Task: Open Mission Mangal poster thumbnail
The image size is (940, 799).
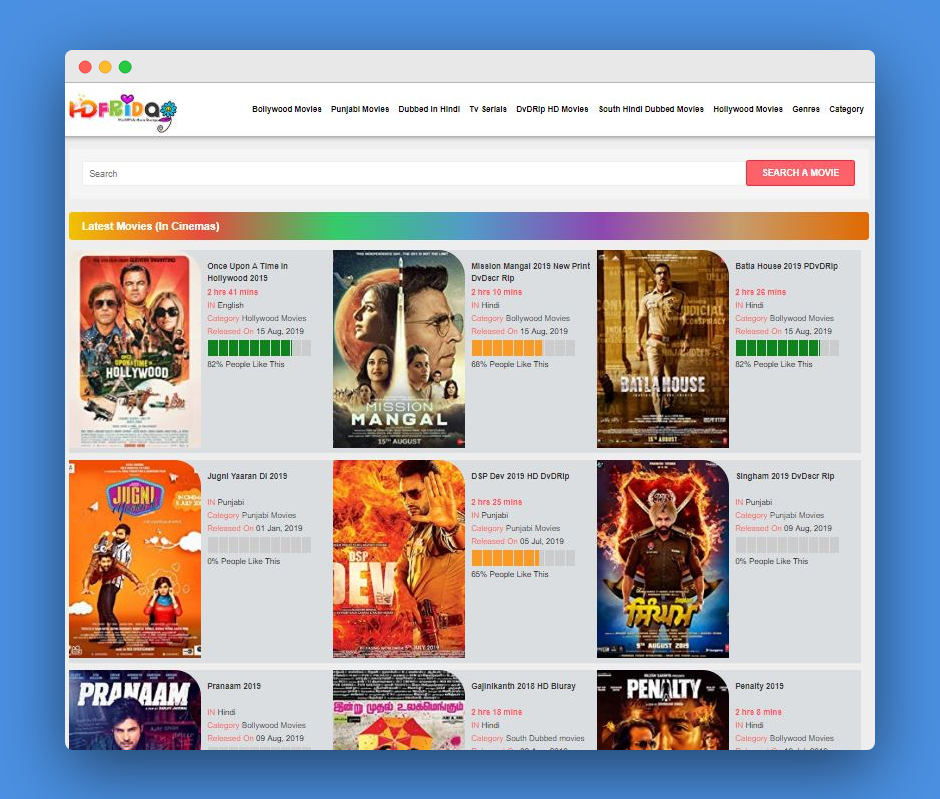Action: click(399, 349)
